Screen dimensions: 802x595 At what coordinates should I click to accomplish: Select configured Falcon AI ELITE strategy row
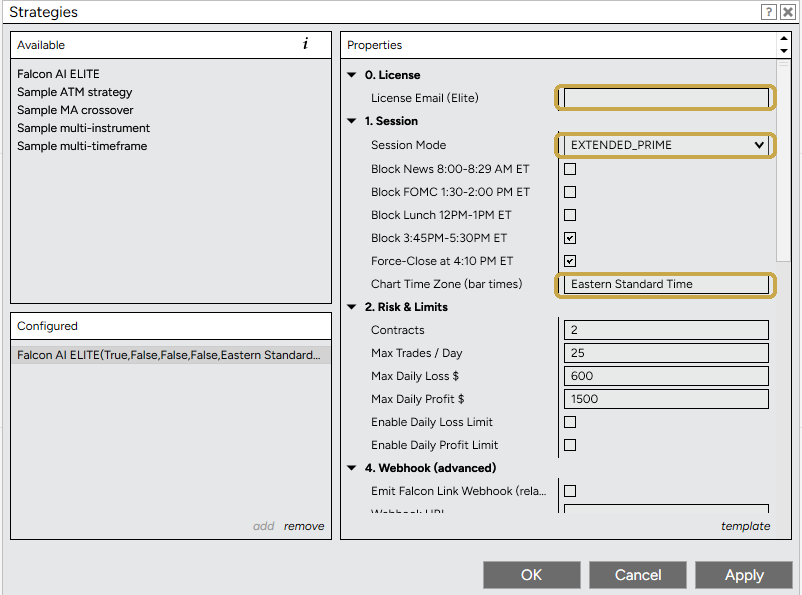pyautogui.click(x=171, y=355)
